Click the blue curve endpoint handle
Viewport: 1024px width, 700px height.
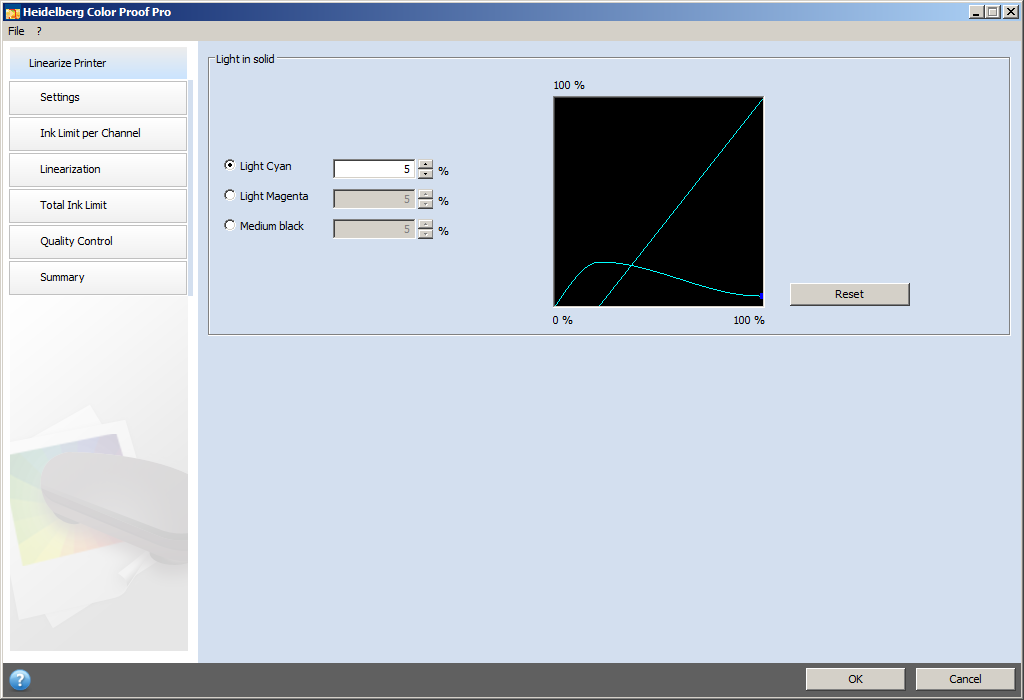click(x=761, y=296)
